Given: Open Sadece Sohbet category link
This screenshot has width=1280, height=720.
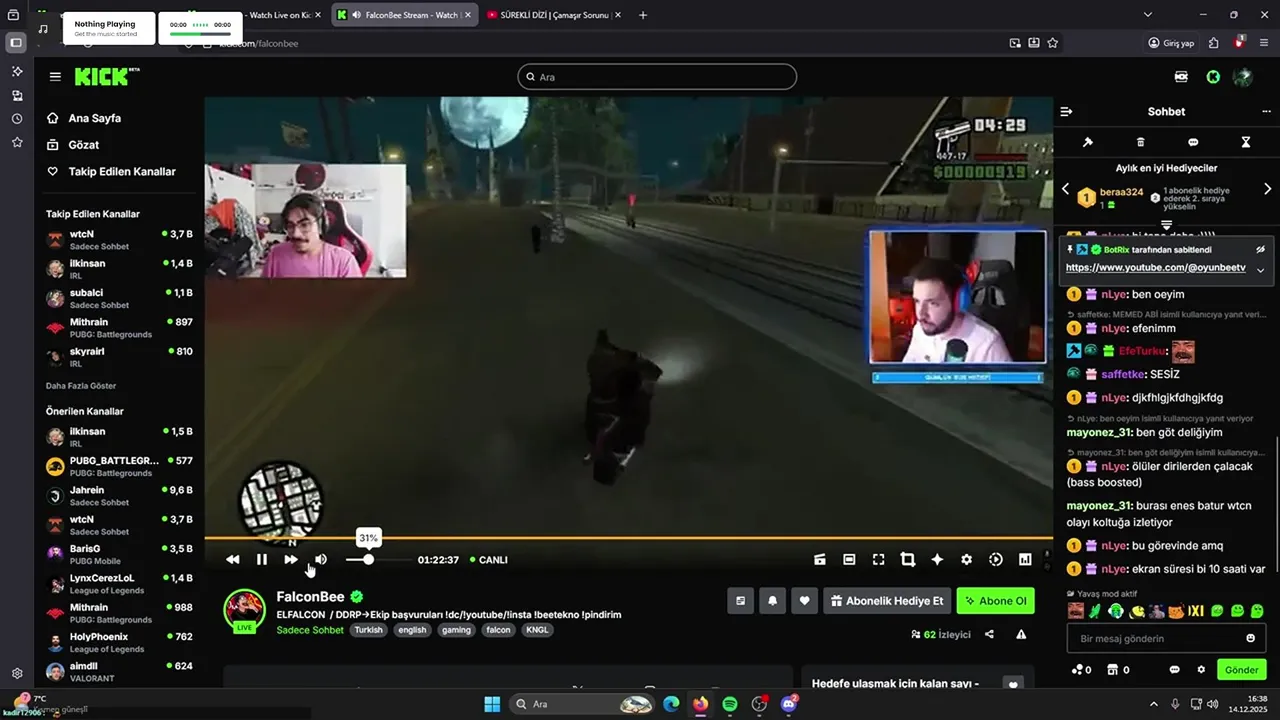Looking at the screenshot, I should point(310,630).
